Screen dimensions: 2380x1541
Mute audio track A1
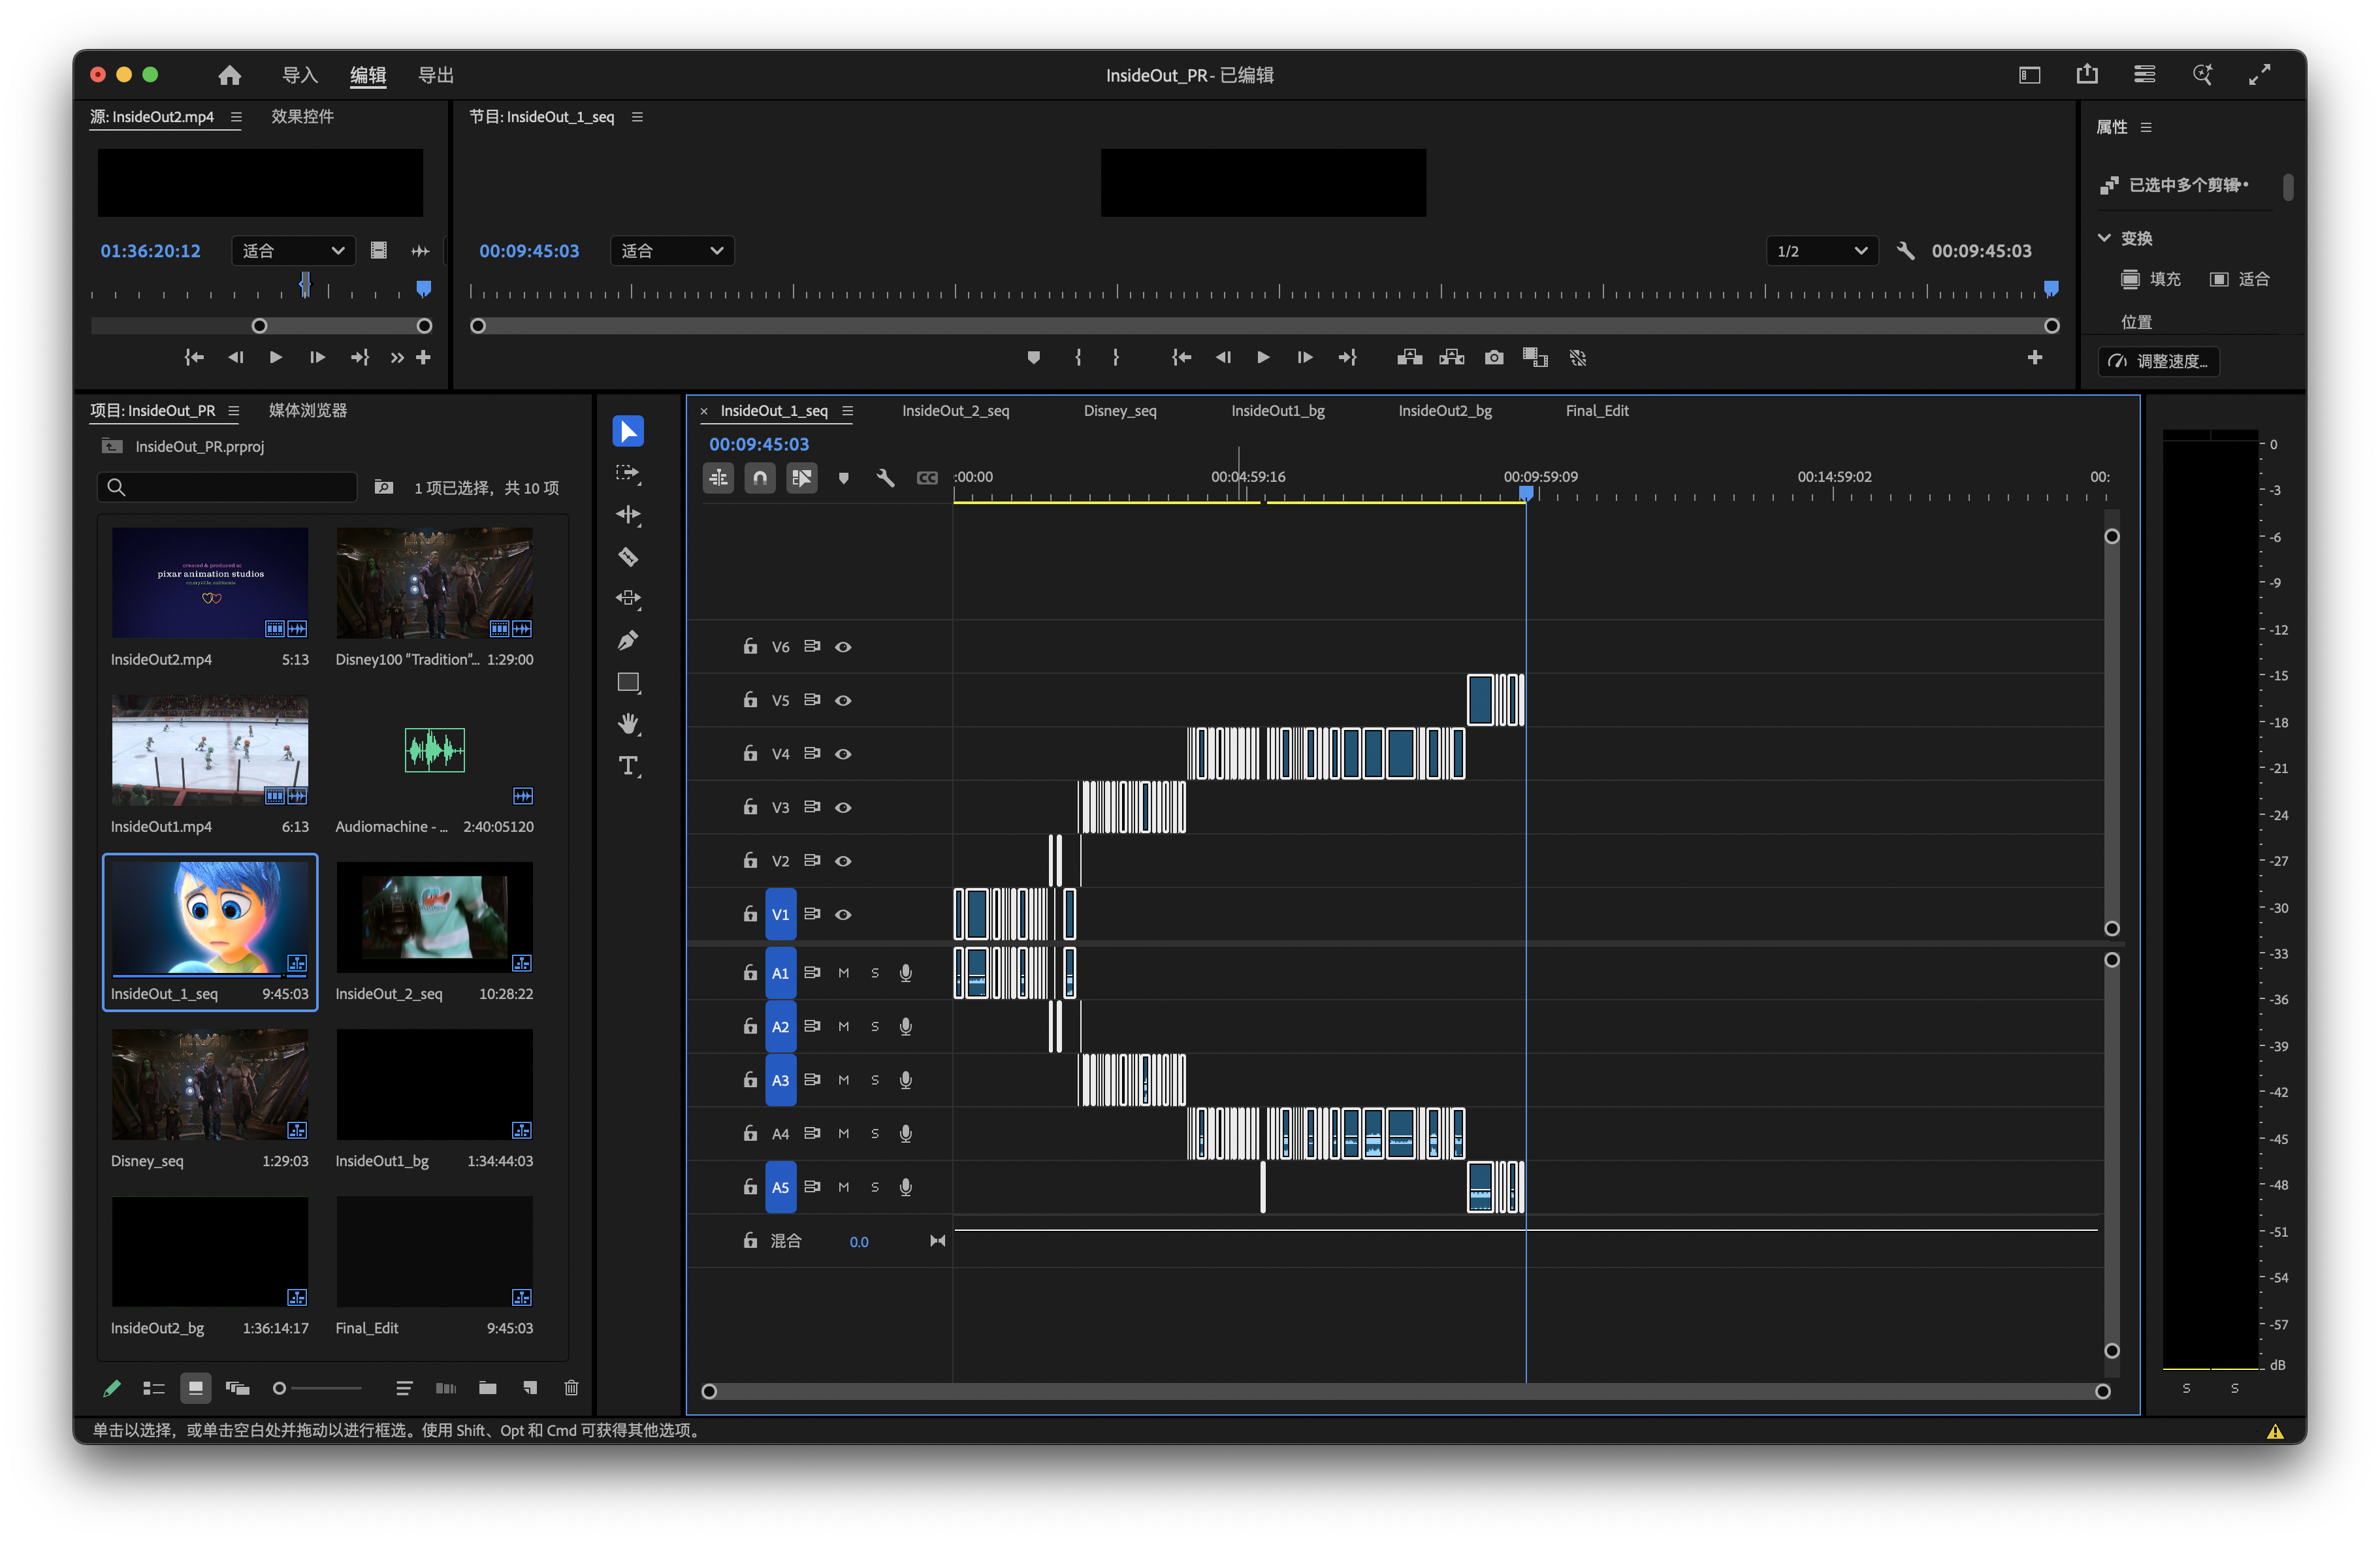[843, 973]
